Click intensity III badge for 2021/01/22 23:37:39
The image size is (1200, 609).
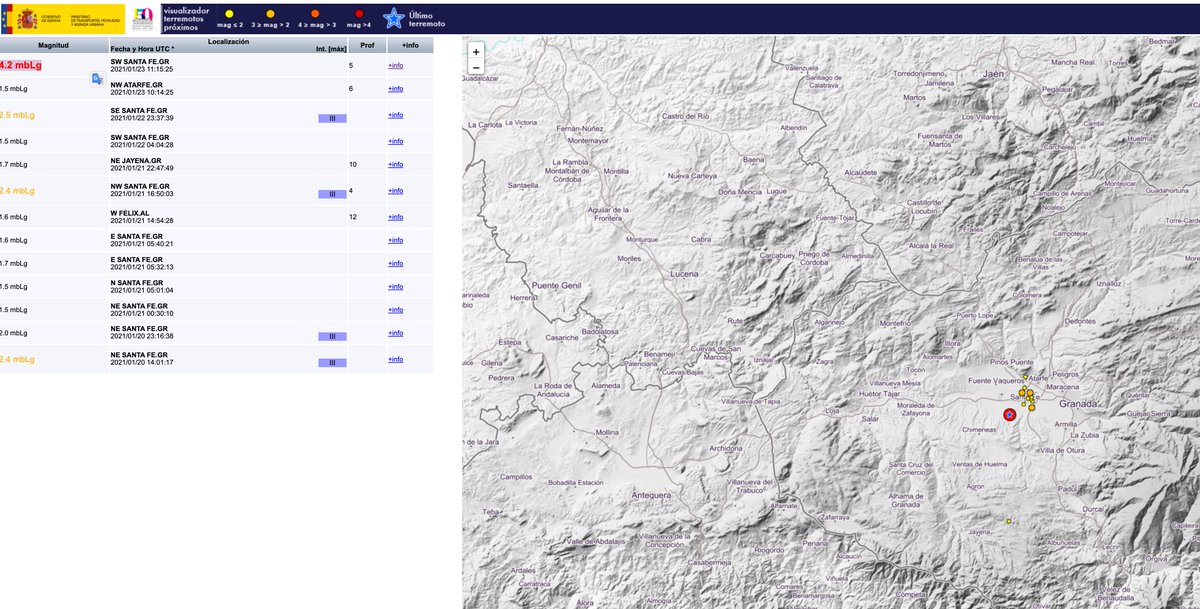coord(332,118)
